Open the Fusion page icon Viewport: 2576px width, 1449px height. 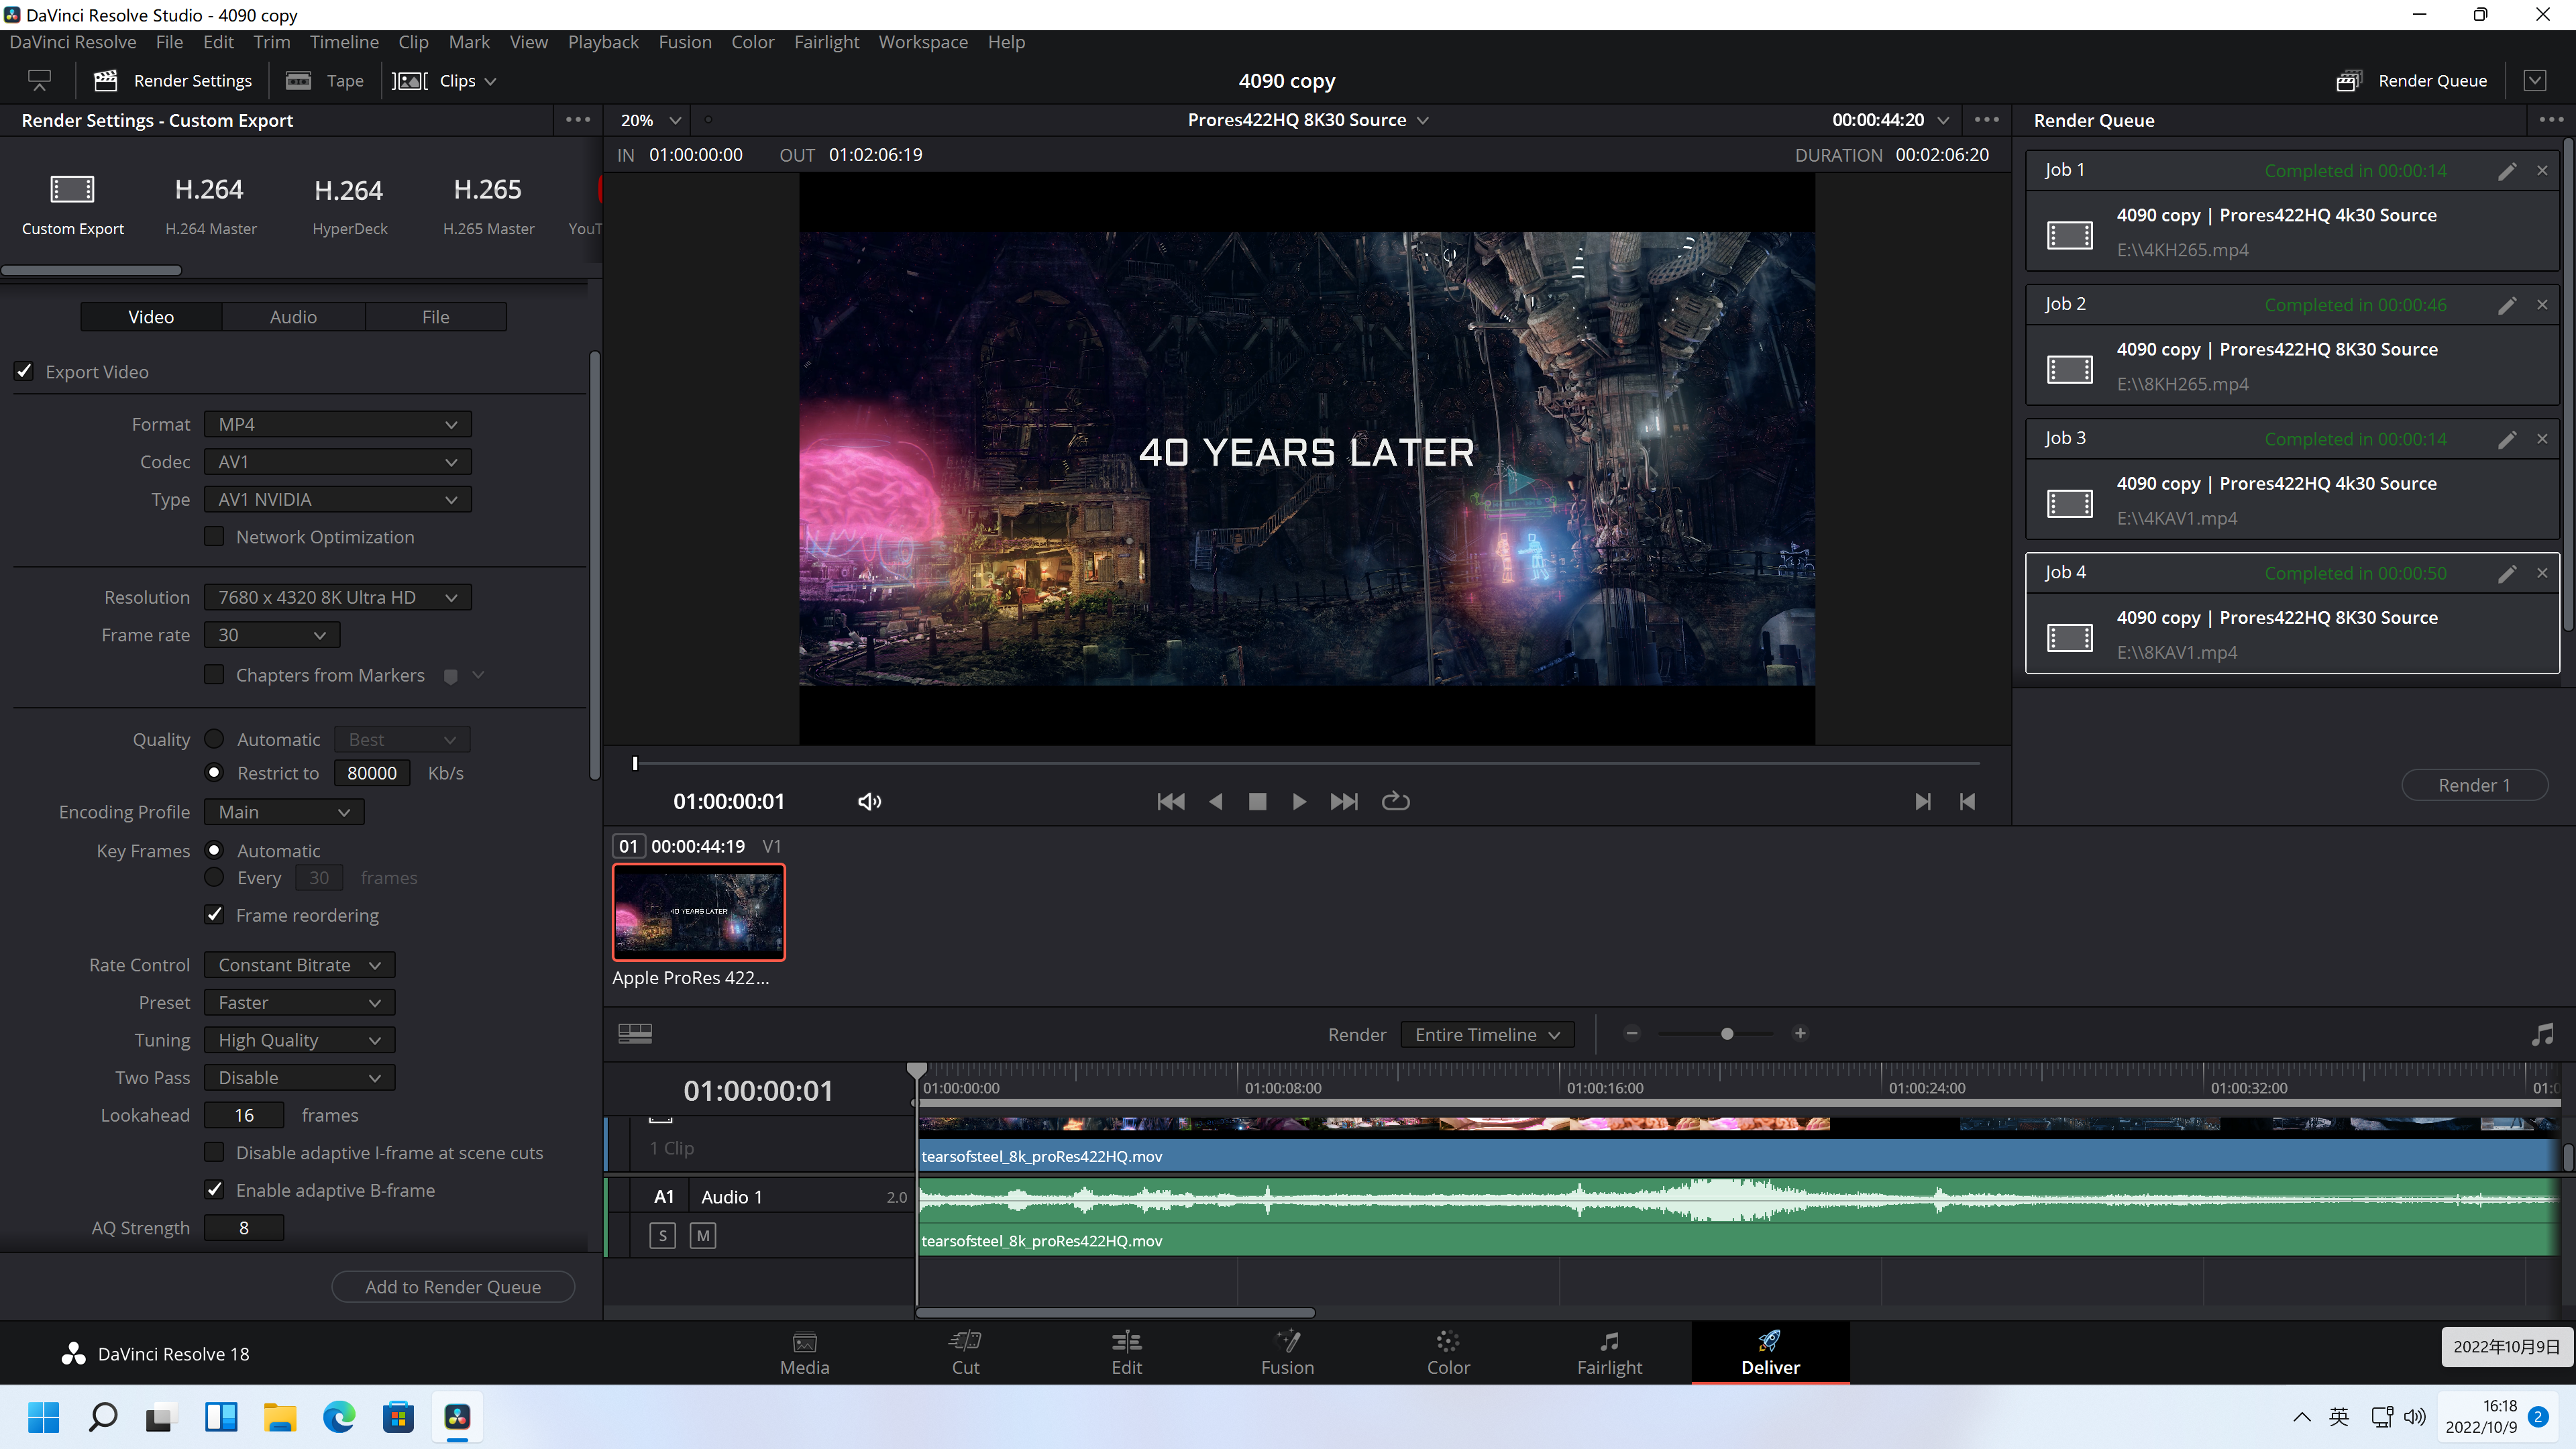tap(1287, 1342)
